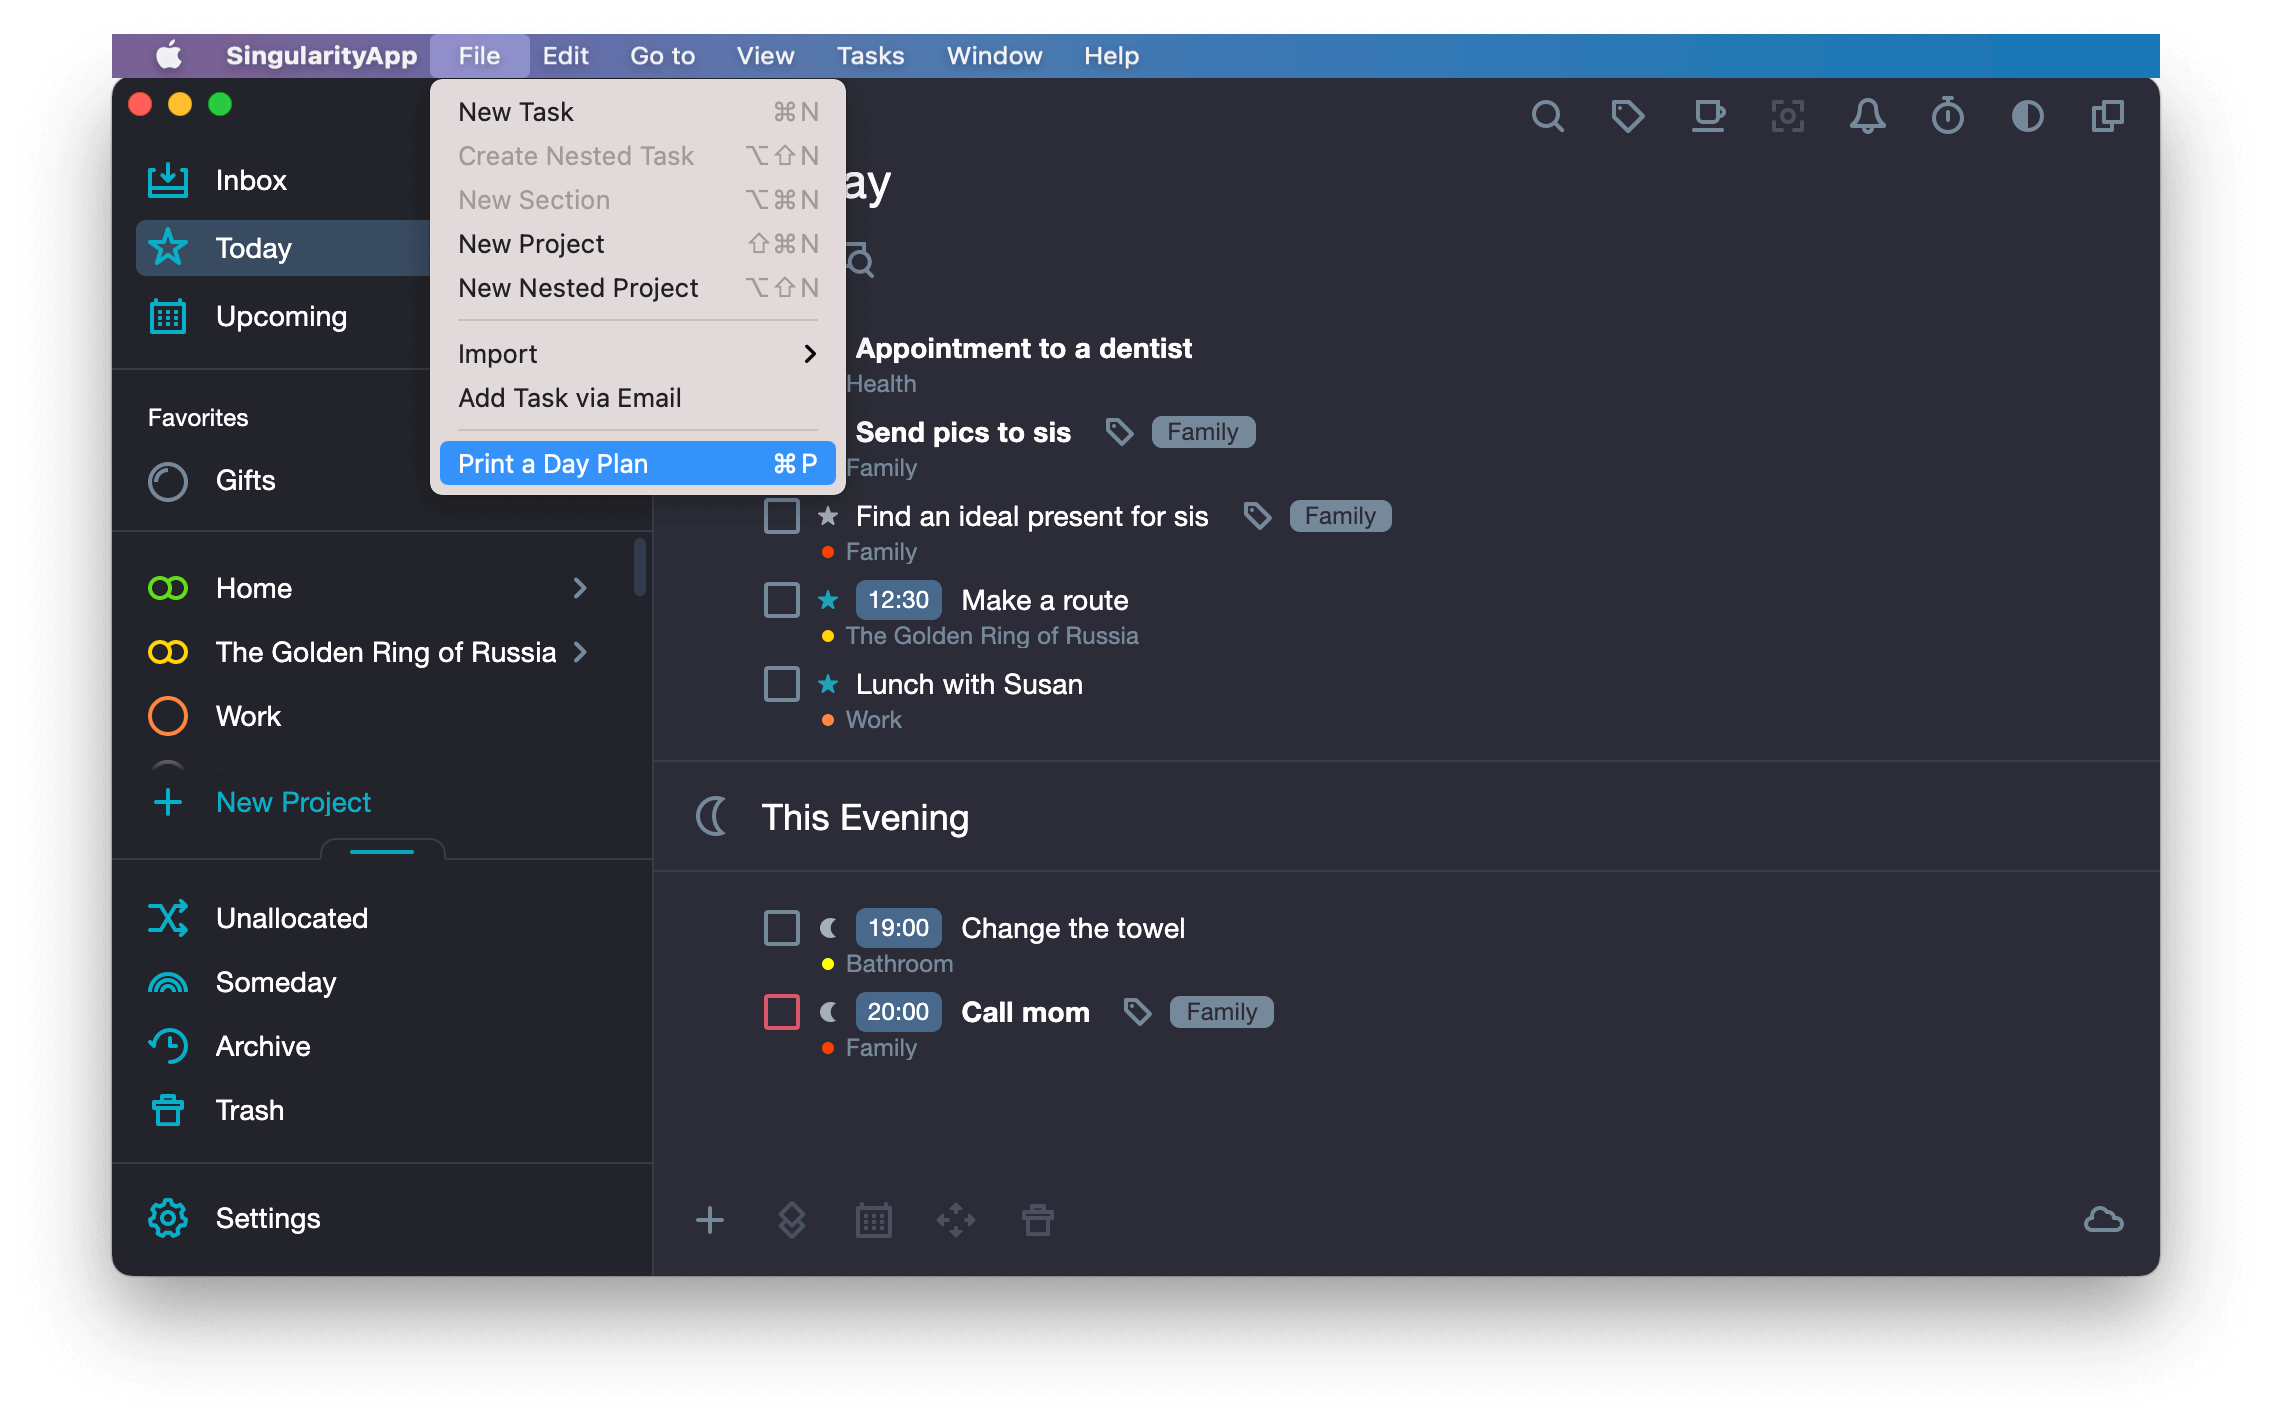Click the New Task menu item
This screenshot has width=2272, height=1424.
(515, 112)
